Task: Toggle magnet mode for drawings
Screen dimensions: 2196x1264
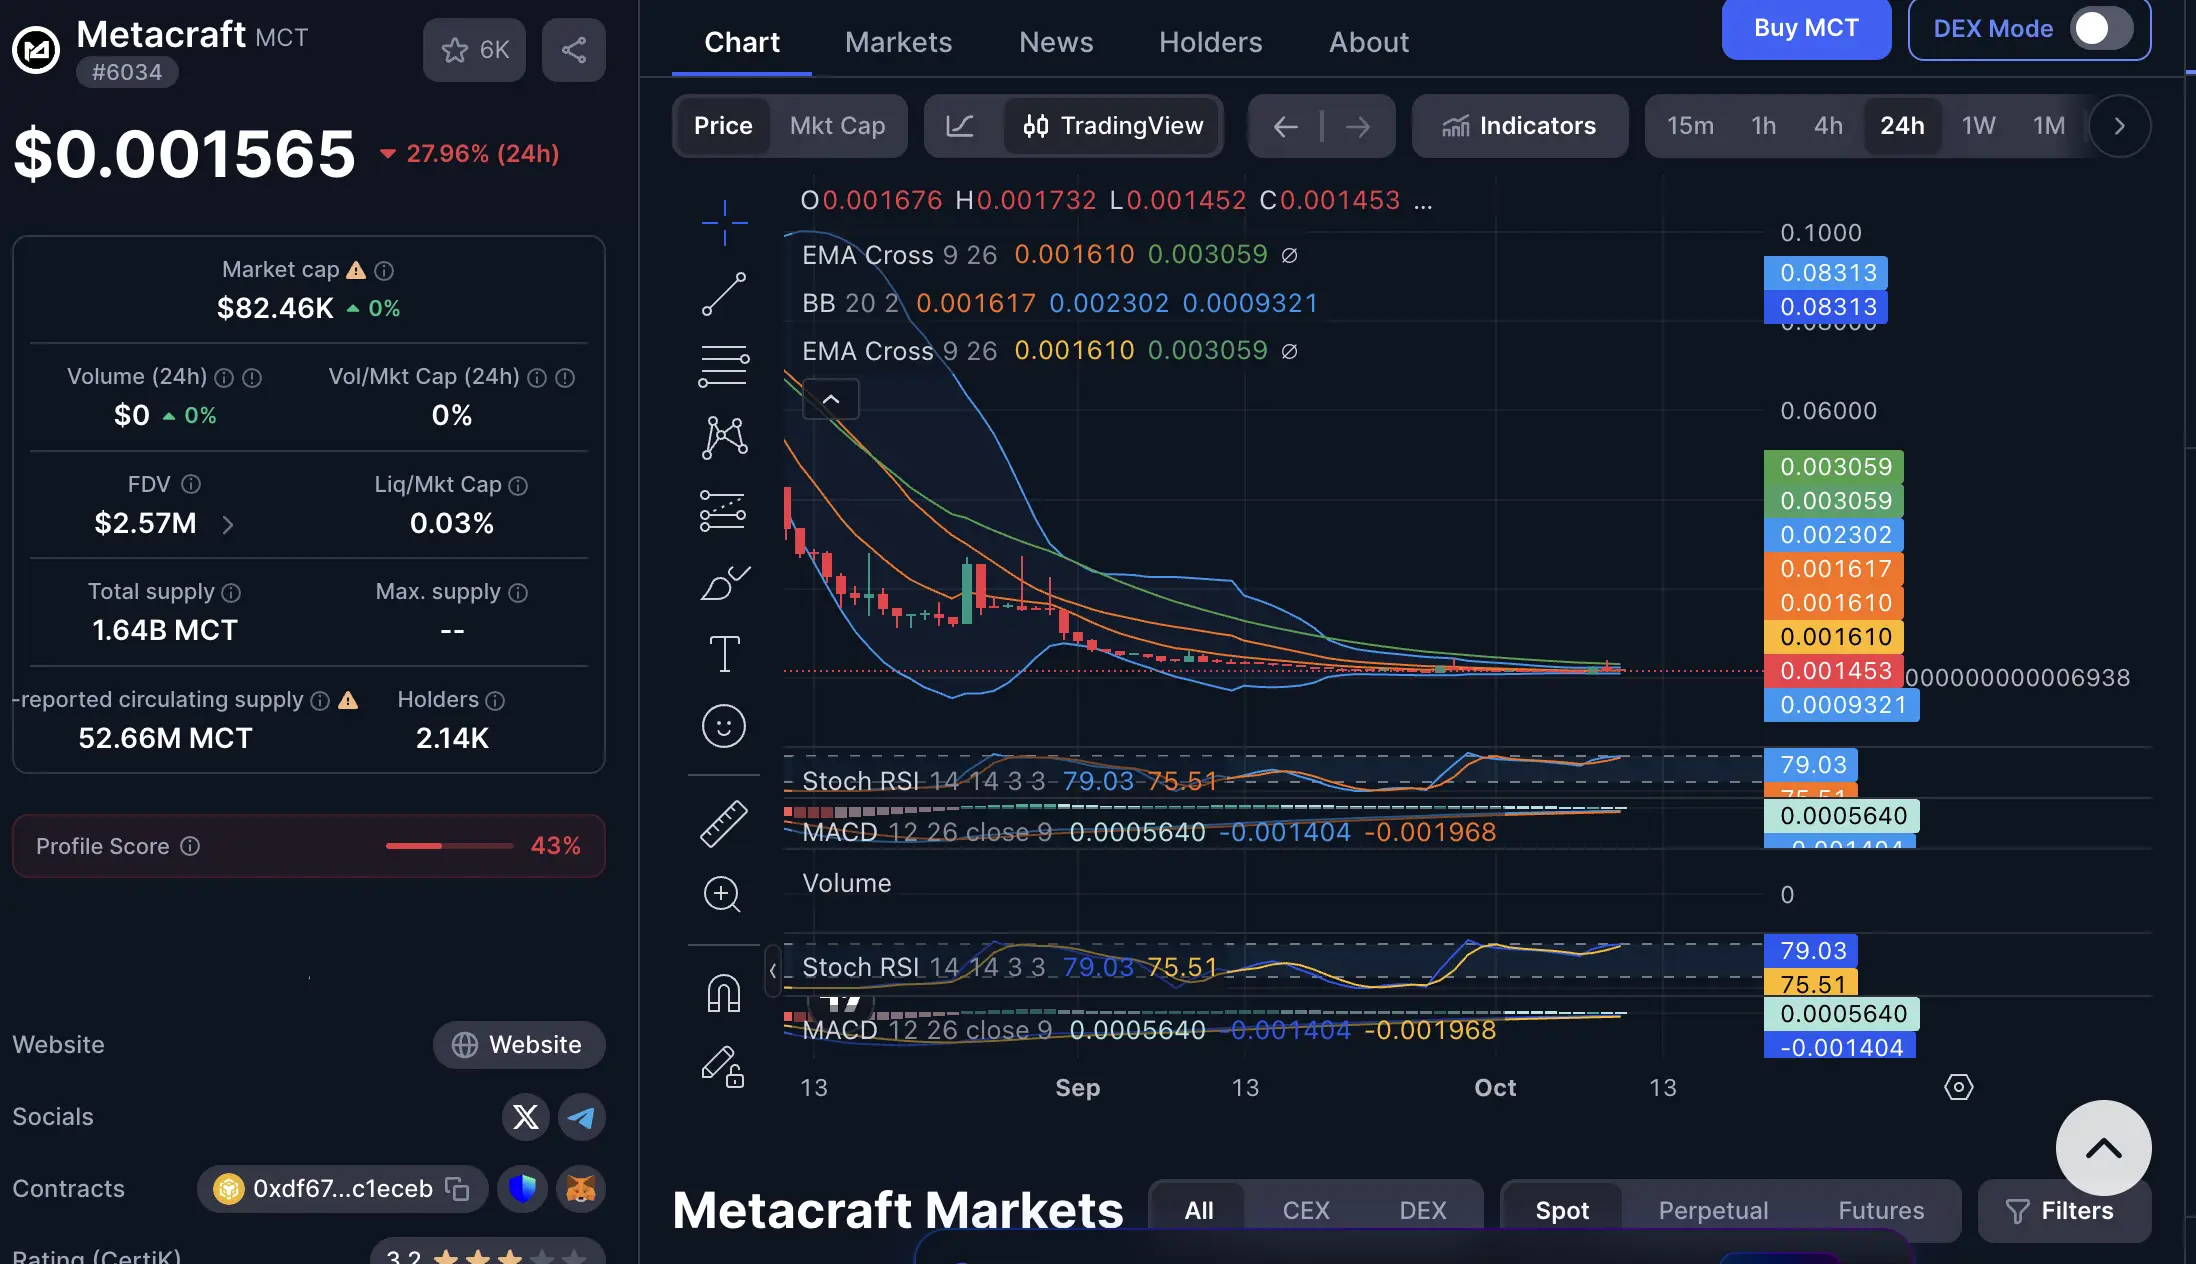Action: [x=724, y=993]
